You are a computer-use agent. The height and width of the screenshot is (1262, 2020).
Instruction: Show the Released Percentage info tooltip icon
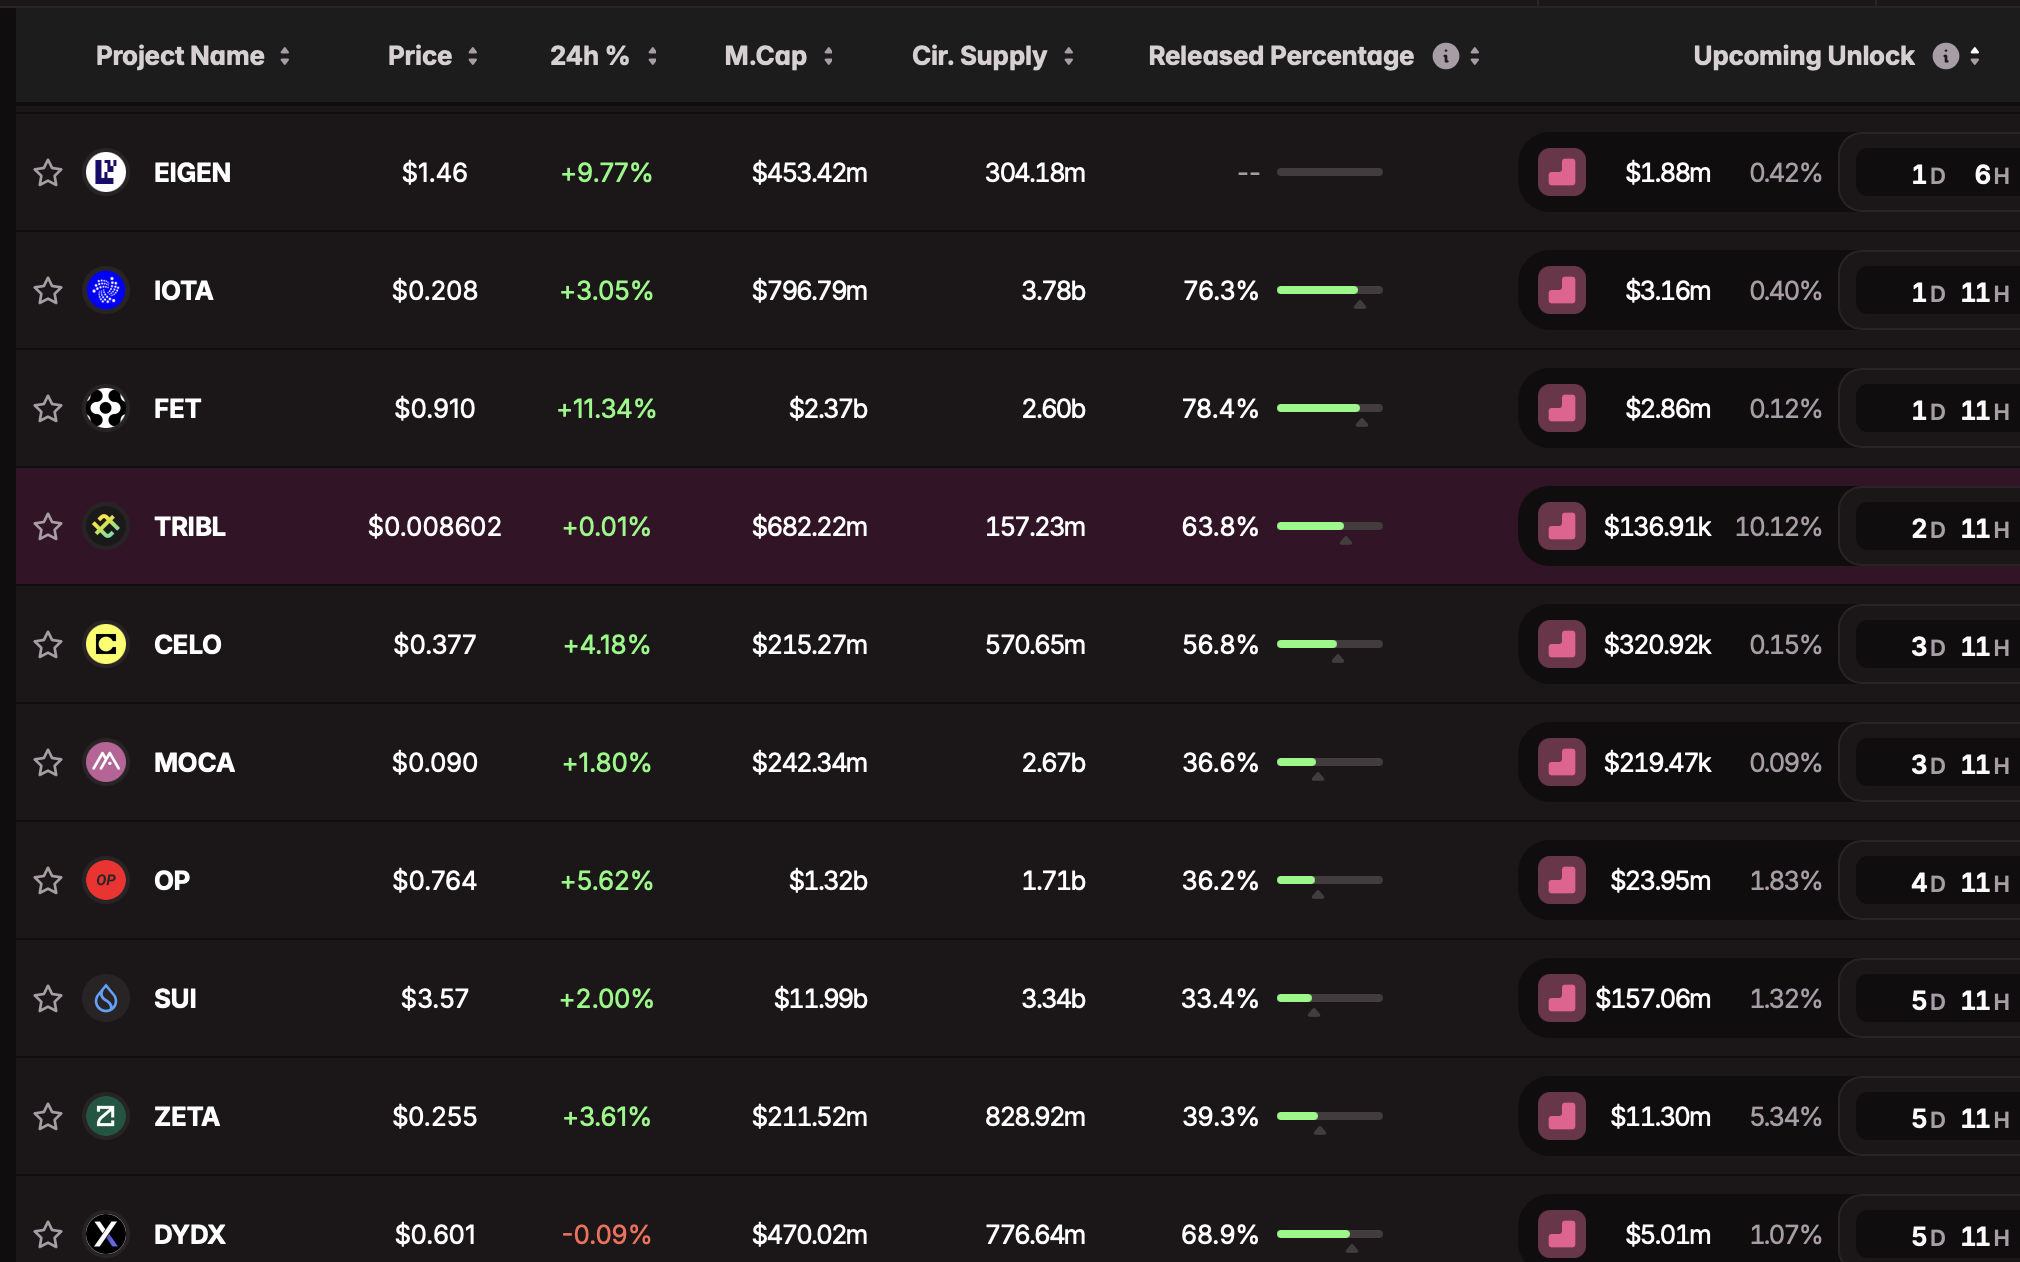click(x=1445, y=56)
